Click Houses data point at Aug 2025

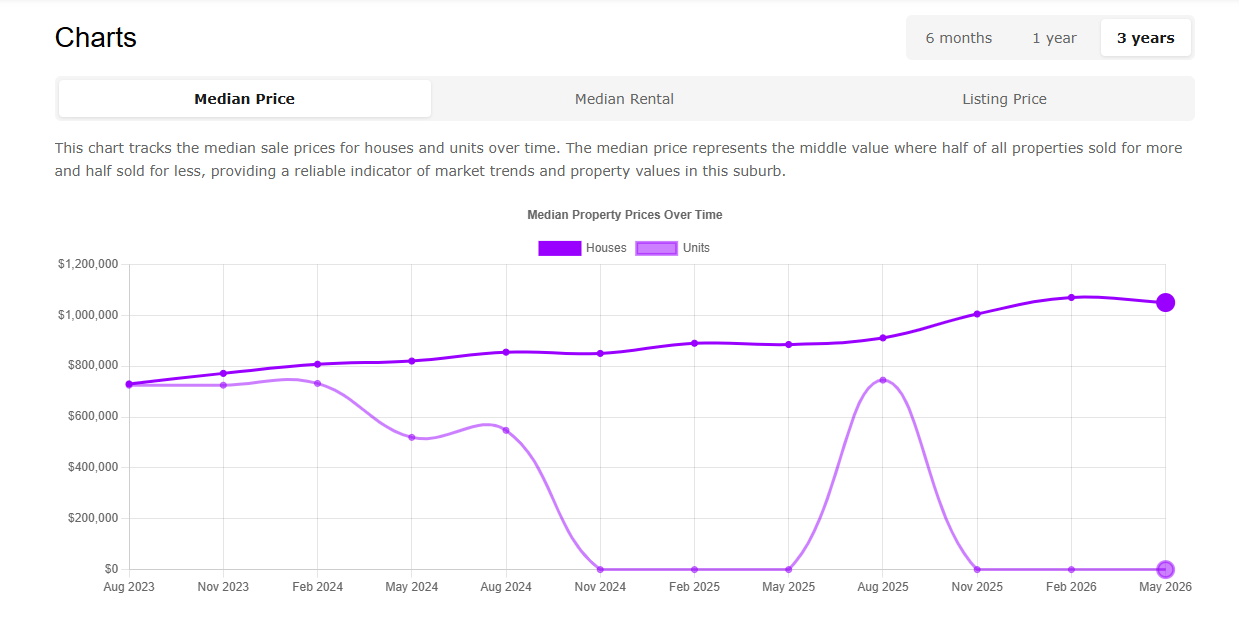click(x=882, y=338)
